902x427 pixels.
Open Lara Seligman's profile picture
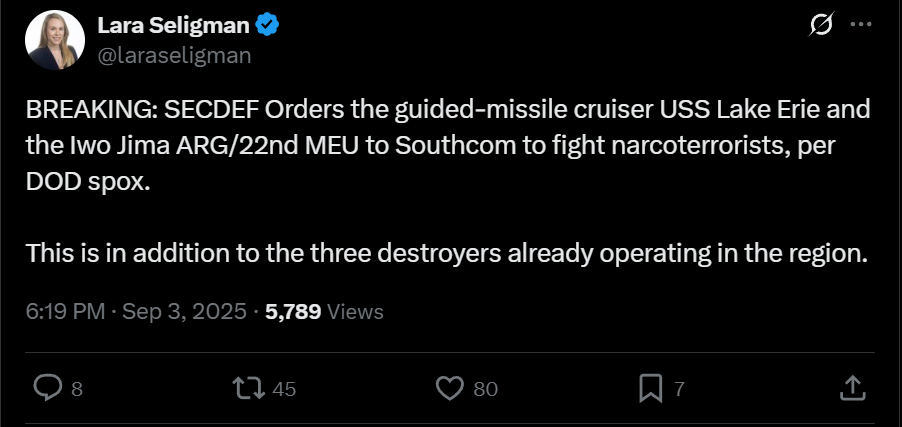pyautogui.click(x=55, y=41)
